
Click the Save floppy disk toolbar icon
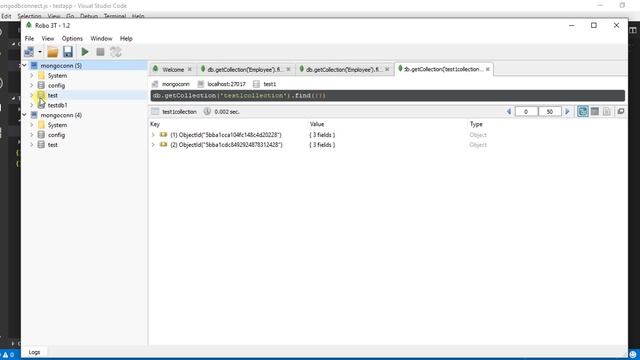[68, 52]
